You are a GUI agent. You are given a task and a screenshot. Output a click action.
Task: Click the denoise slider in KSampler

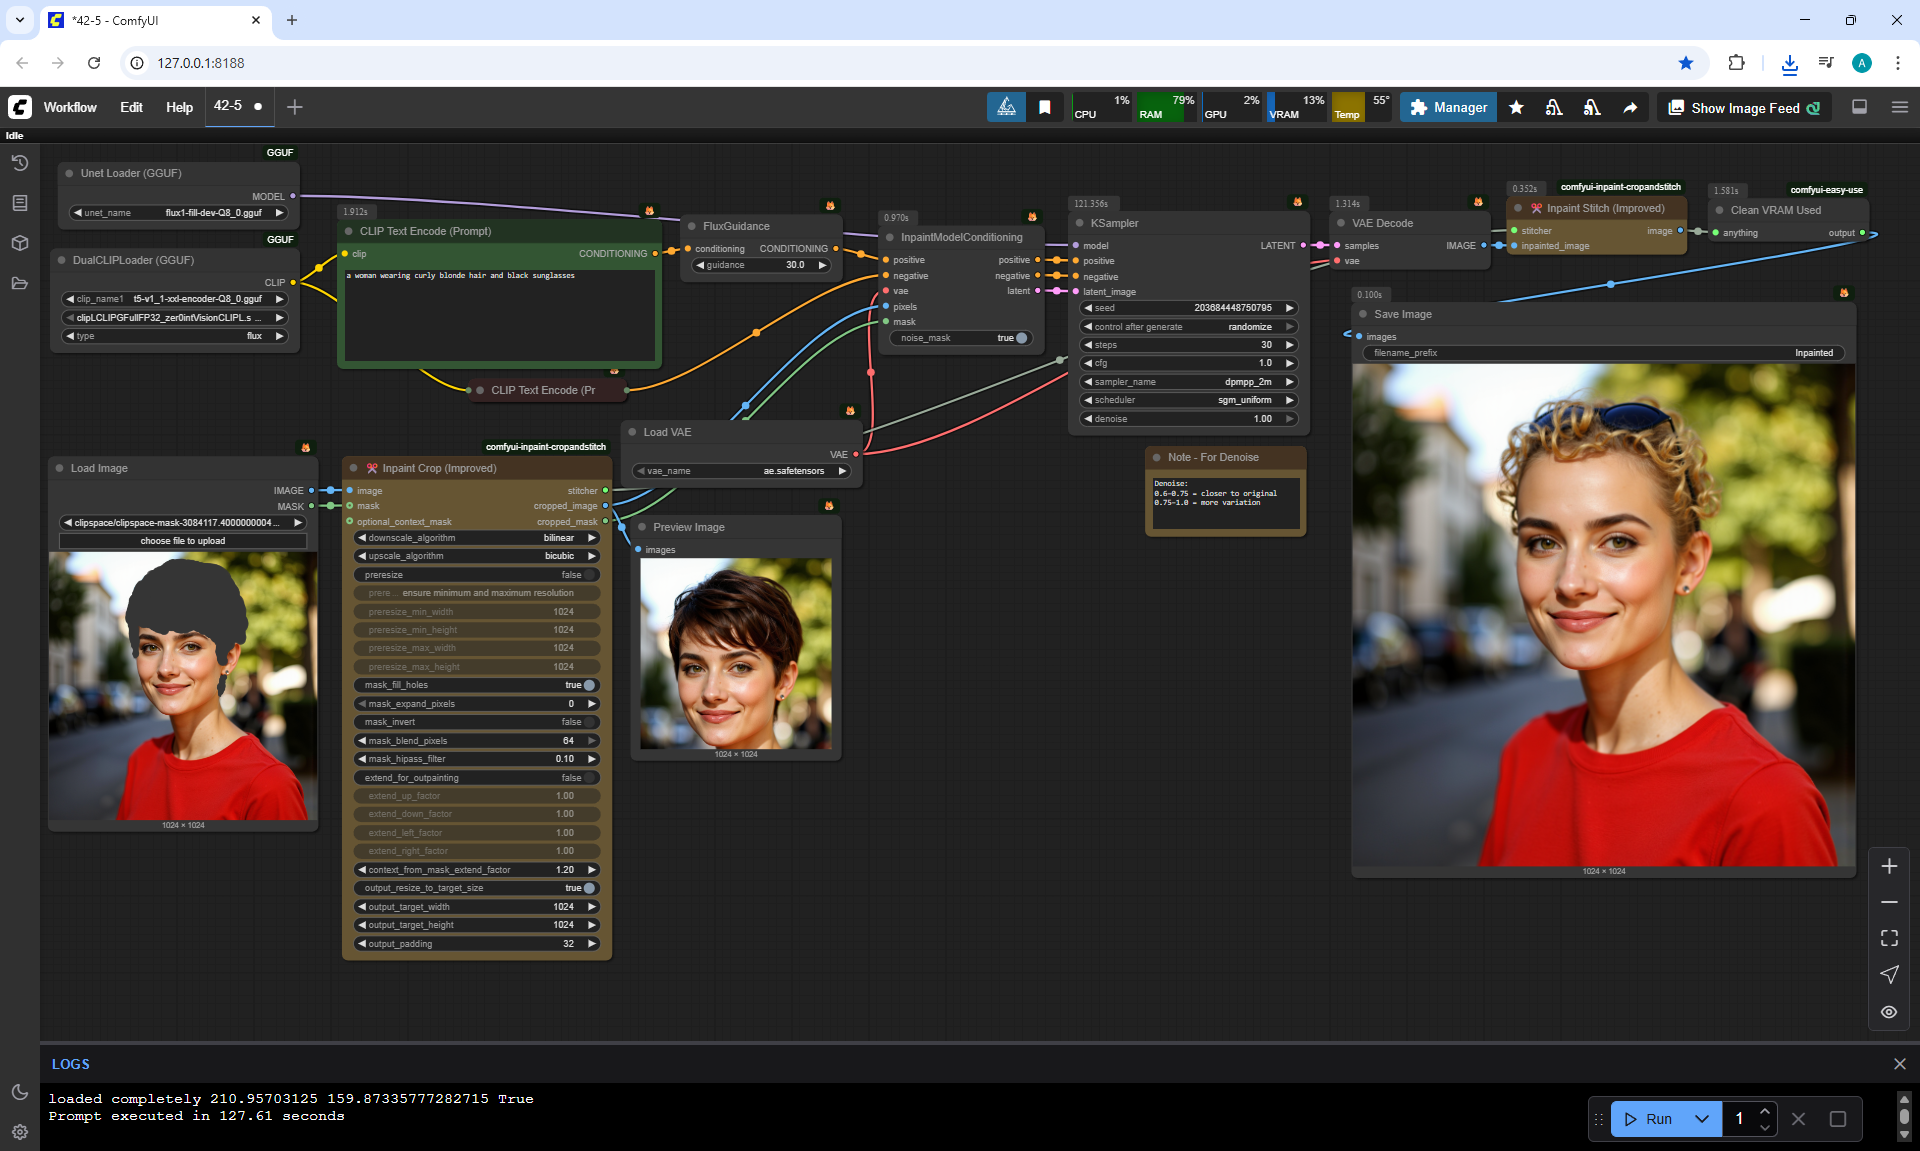click(1188, 419)
